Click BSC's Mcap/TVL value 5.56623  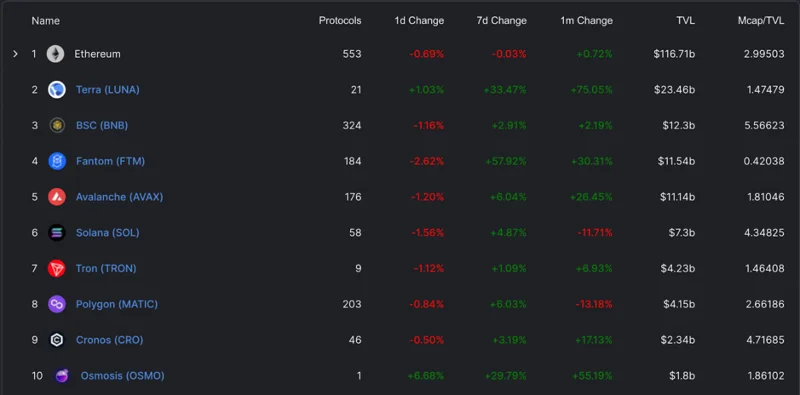[764, 126]
